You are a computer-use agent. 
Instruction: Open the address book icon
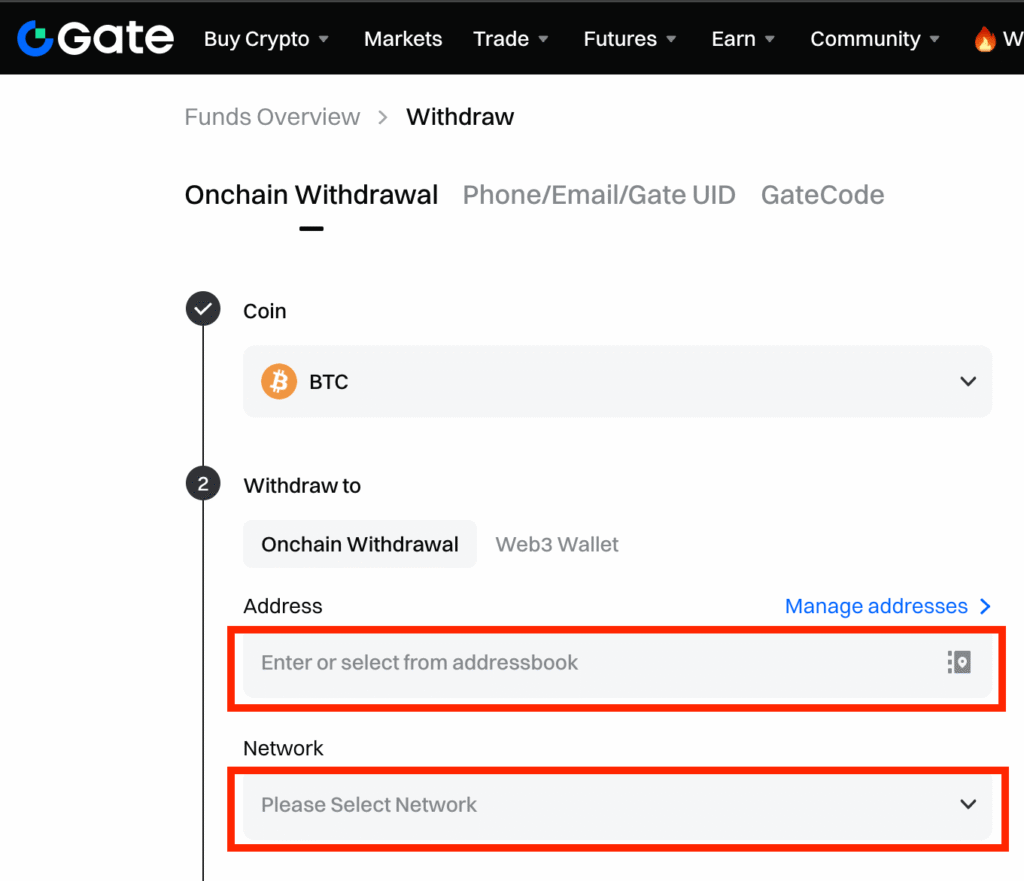click(x=959, y=662)
